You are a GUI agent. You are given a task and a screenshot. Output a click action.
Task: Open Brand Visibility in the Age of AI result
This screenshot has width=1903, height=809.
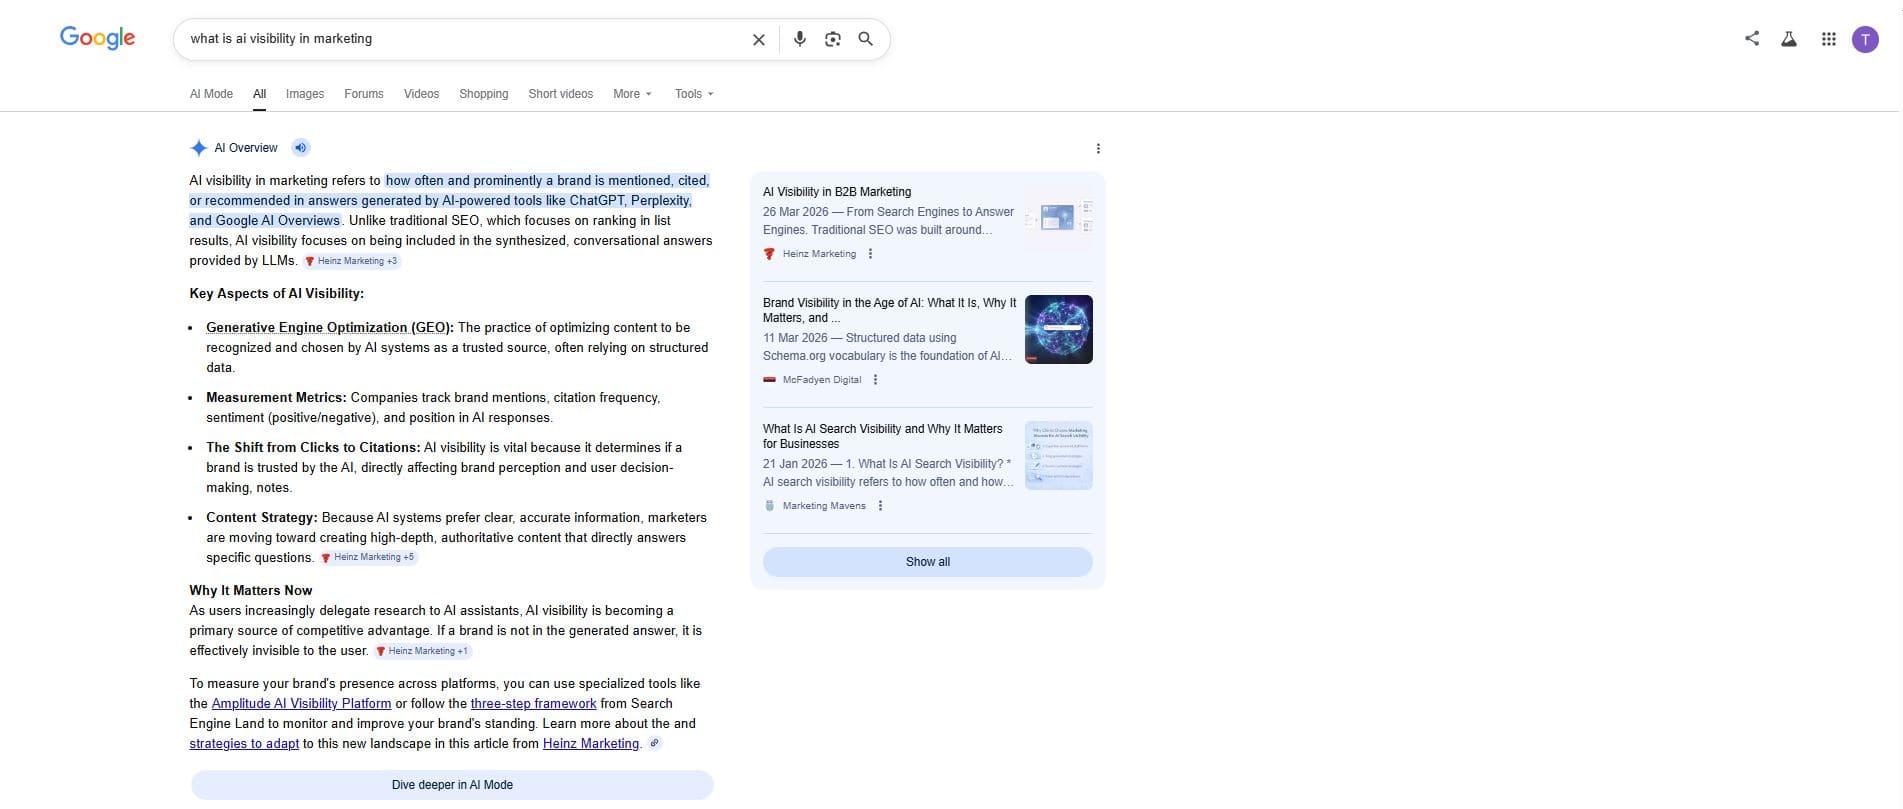[889, 310]
